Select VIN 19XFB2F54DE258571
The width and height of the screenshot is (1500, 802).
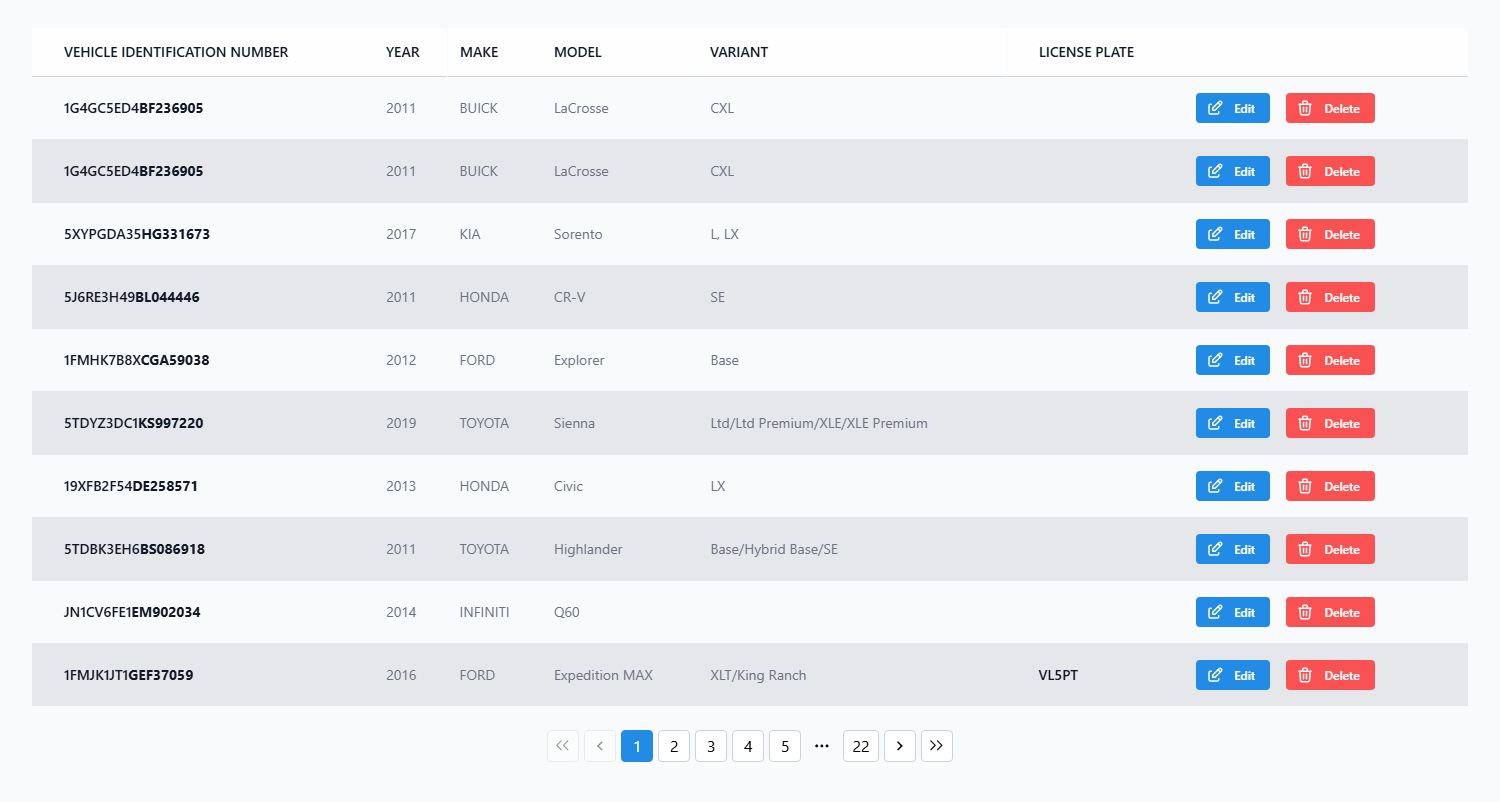click(x=131, y=486)
